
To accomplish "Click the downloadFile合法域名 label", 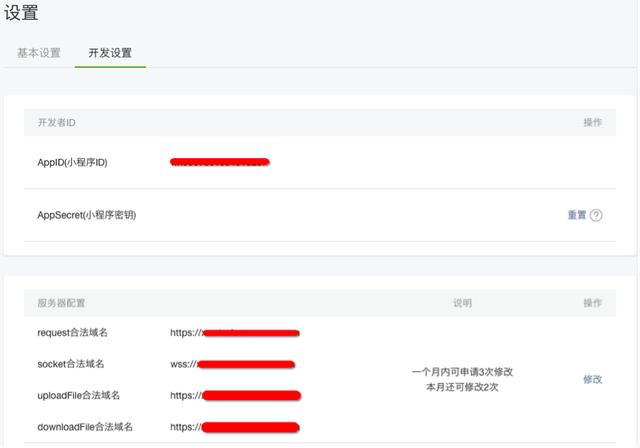I will pyautogui.click(x=85, y=427).
